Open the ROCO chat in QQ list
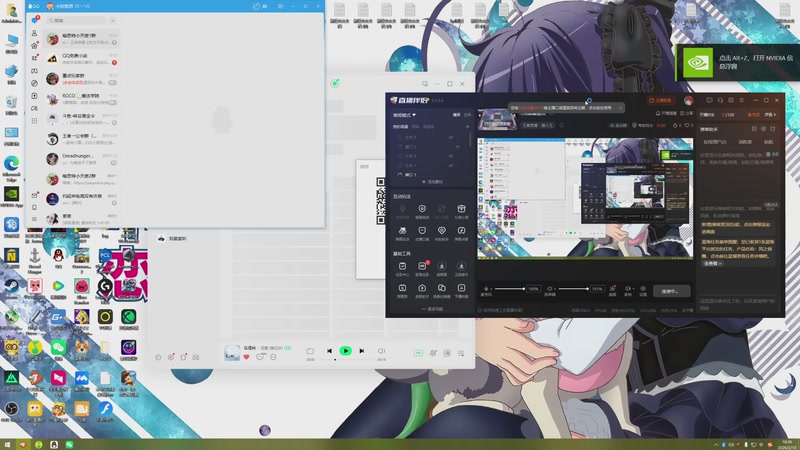Viewport: 800px width, 450px height. click(82, 99)
